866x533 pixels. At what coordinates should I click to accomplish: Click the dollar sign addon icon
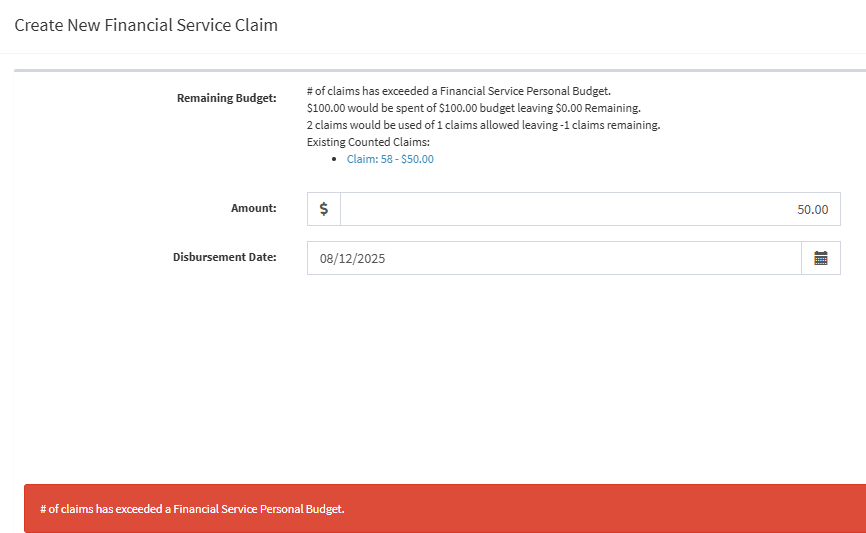pyautogui.click(x=323, y=209)
